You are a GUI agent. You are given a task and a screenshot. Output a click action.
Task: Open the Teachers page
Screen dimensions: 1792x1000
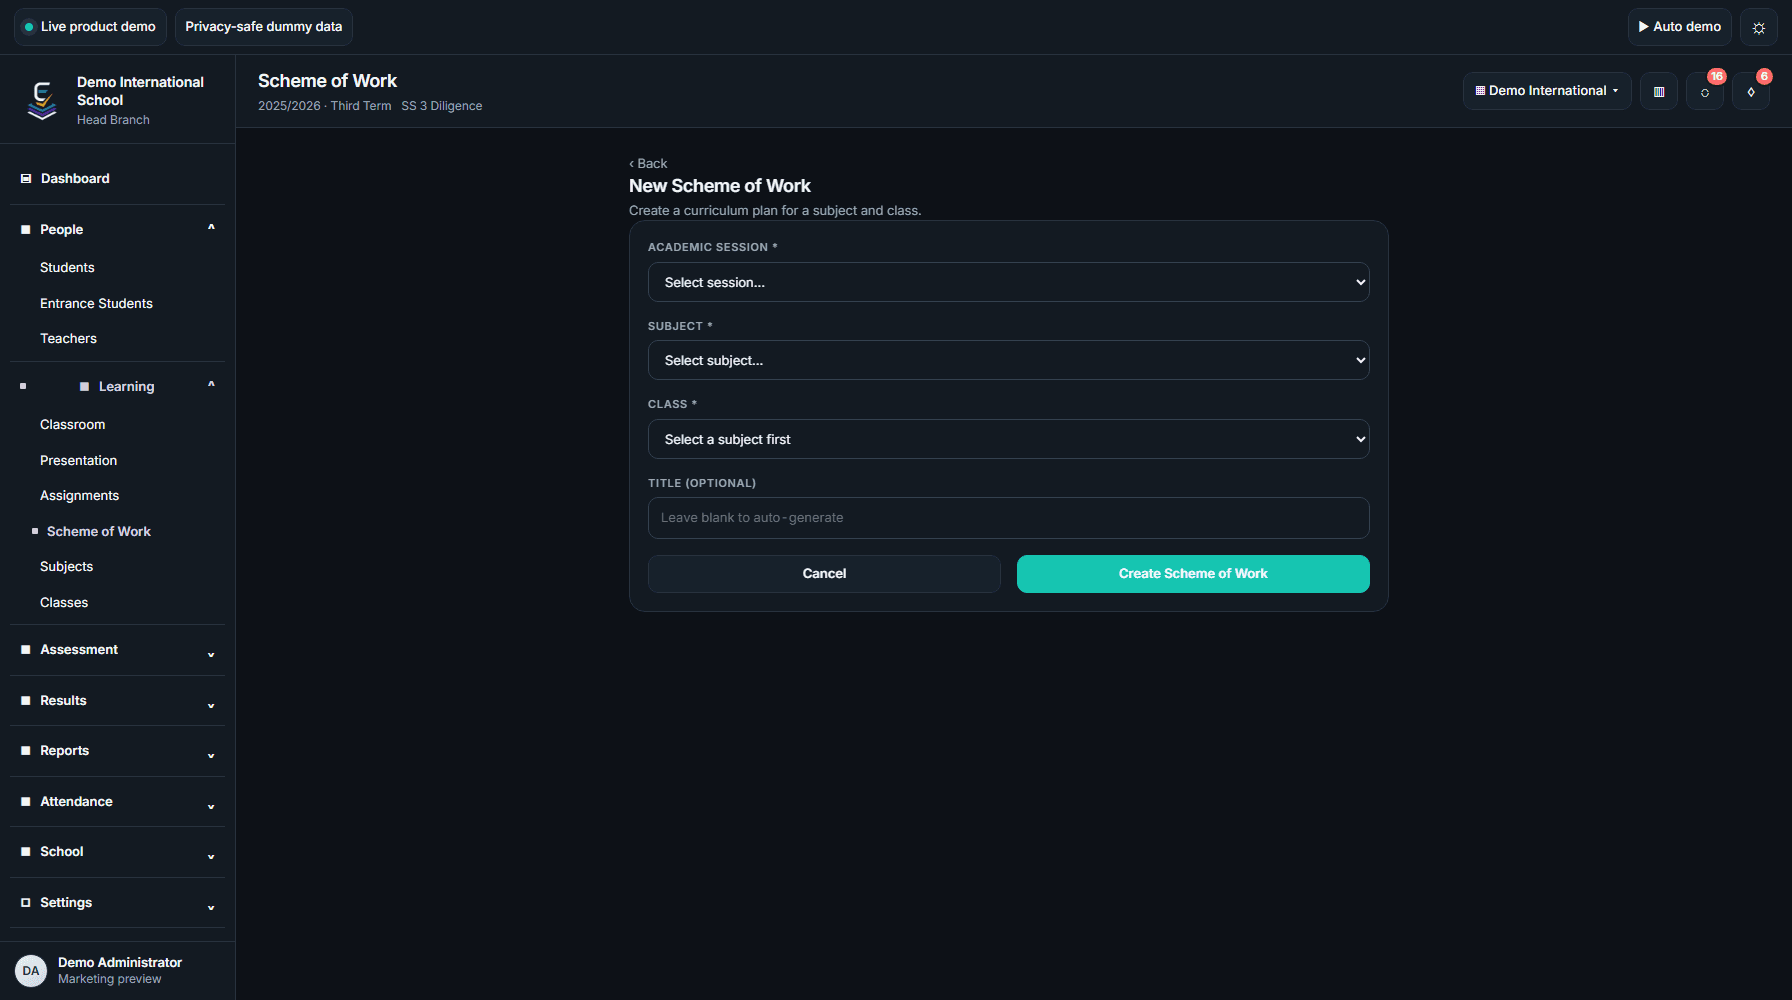68,339
